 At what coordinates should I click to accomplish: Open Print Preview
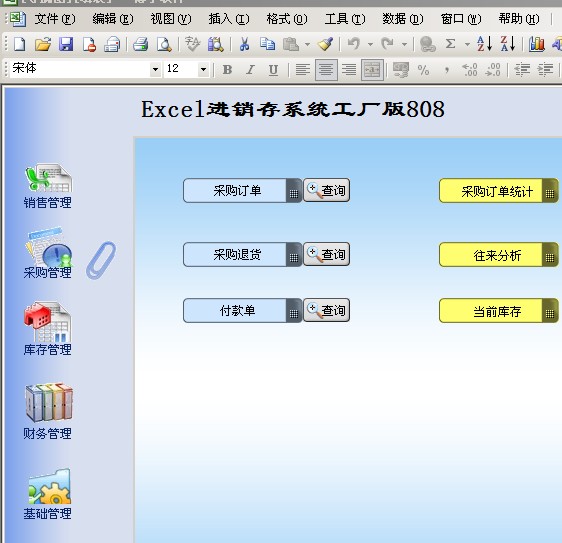pyautogui.click(x=164, y=44)
